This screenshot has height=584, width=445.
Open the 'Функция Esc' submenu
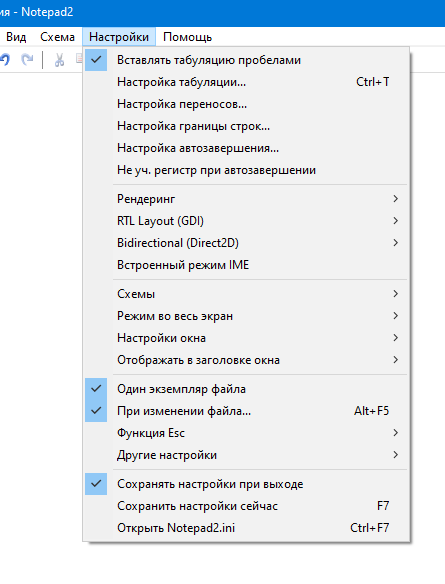(247, 433)
